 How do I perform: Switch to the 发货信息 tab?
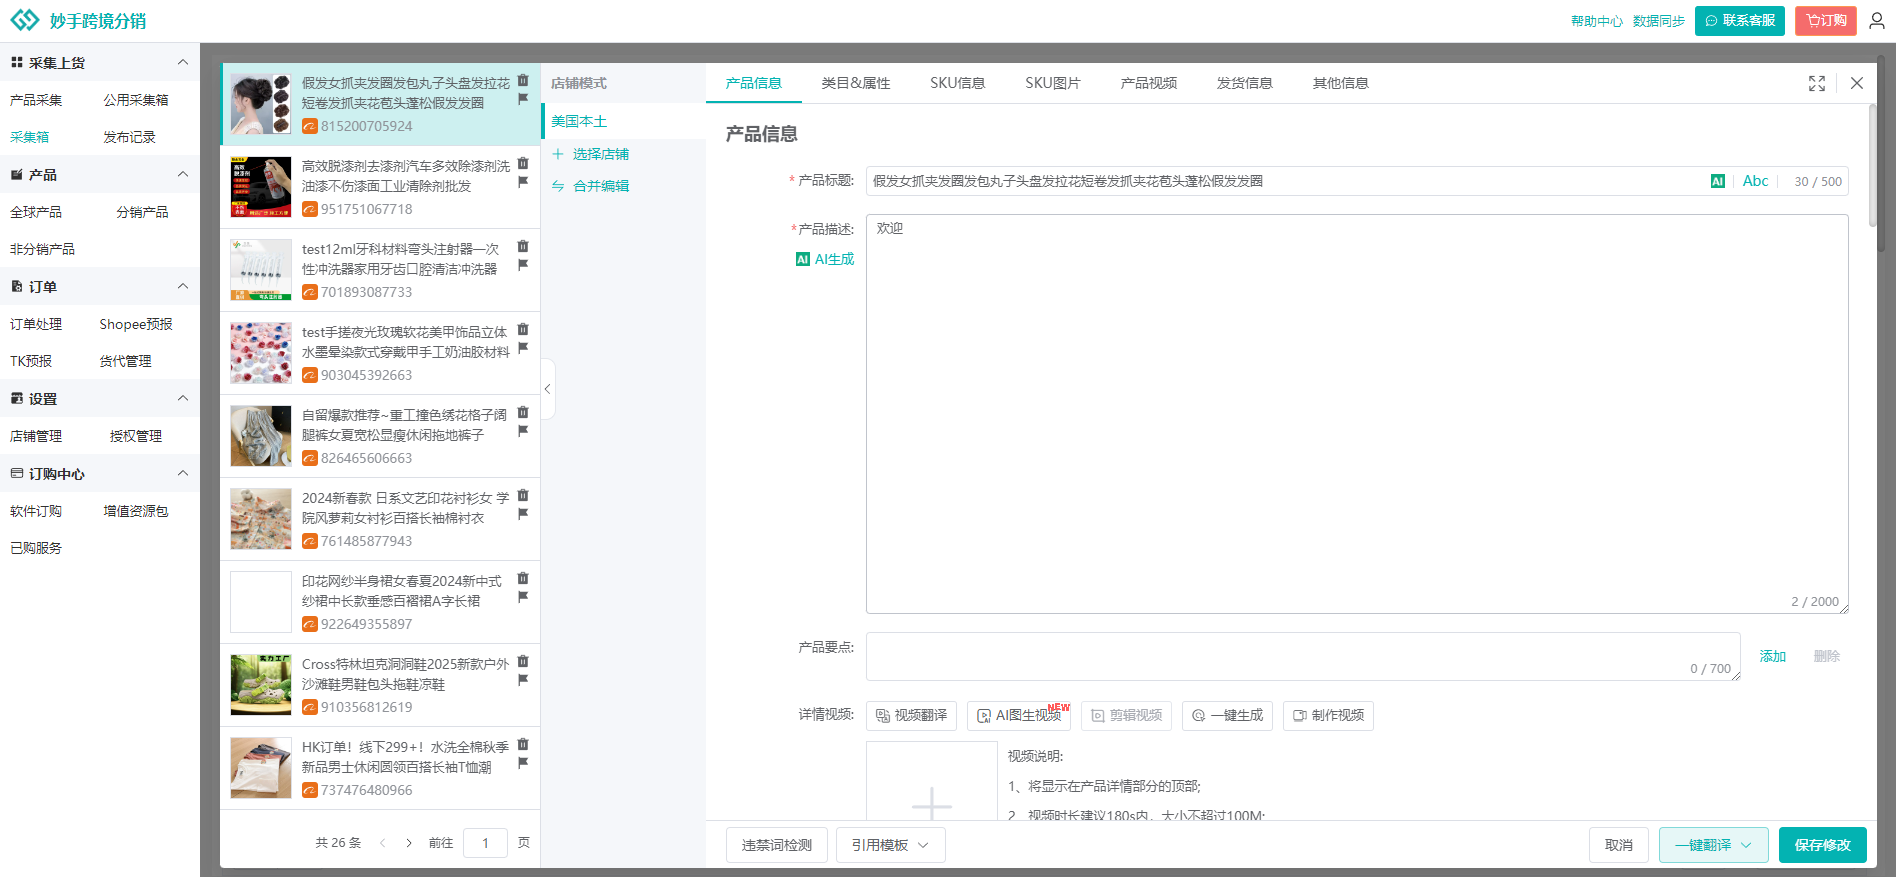click(1244, 83)
